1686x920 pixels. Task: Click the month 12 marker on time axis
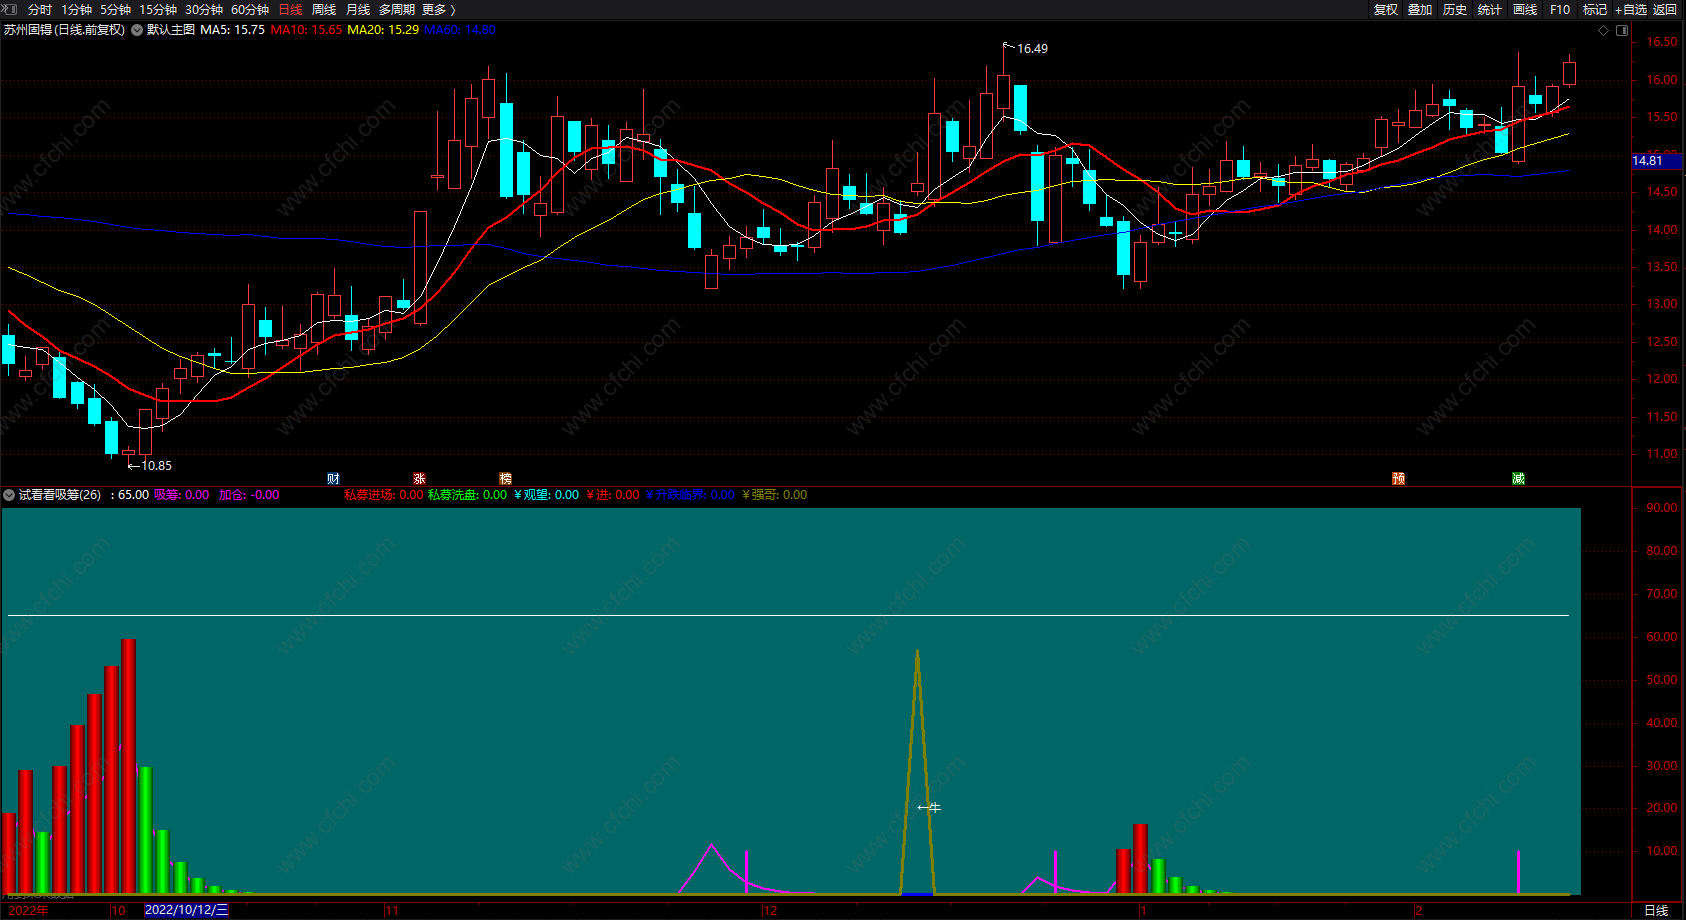click(x=770, y=911)
